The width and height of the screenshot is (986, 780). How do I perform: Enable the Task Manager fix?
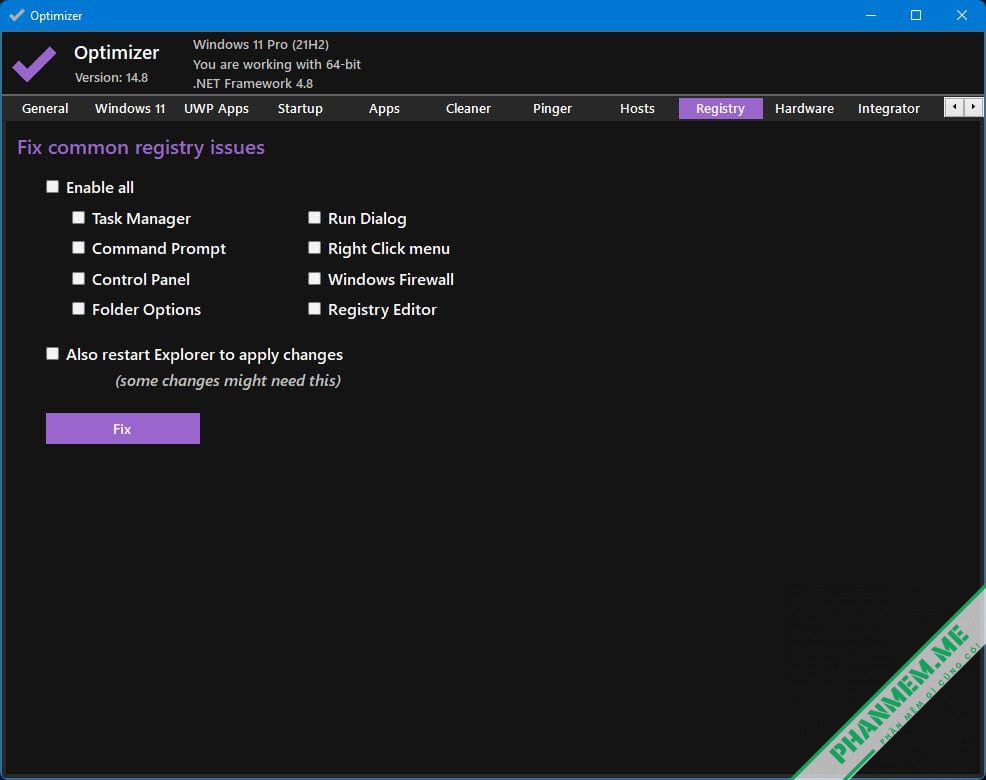click(79, 218)
